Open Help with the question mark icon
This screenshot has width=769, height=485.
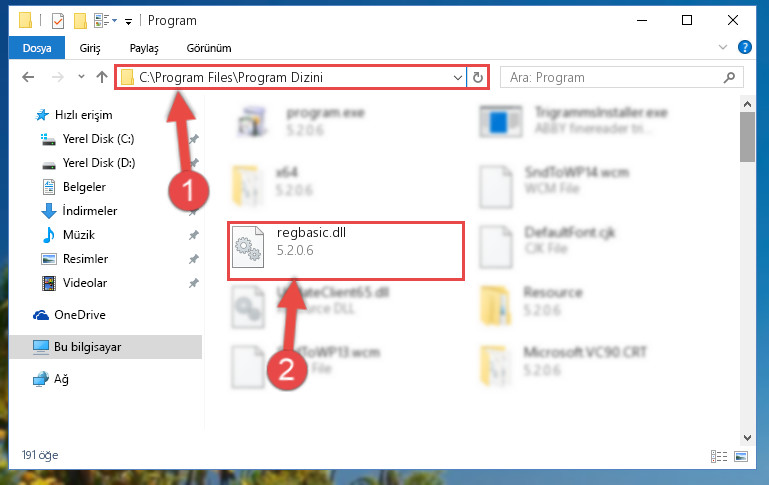[x=744, y=47]
